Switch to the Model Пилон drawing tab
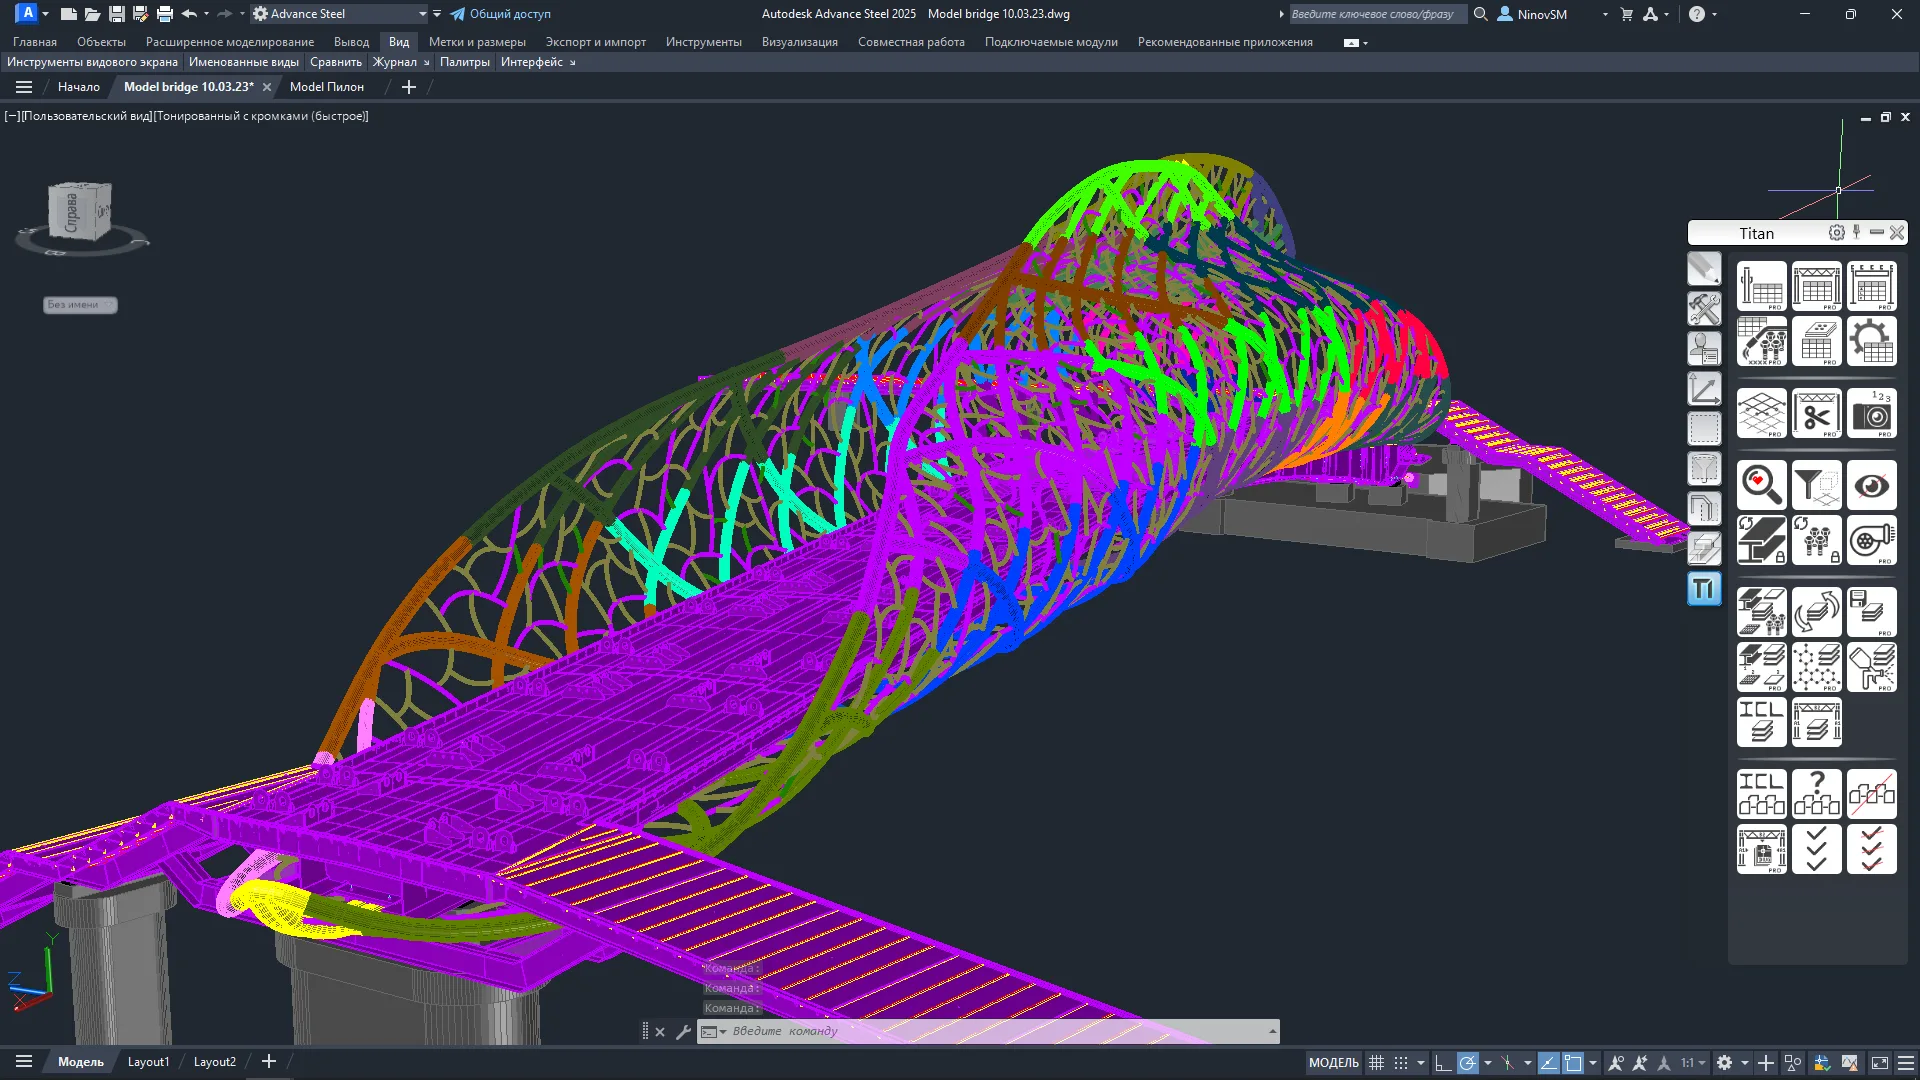The height and width of the screenshot is (1080, 1920). [x=327, y=87]
